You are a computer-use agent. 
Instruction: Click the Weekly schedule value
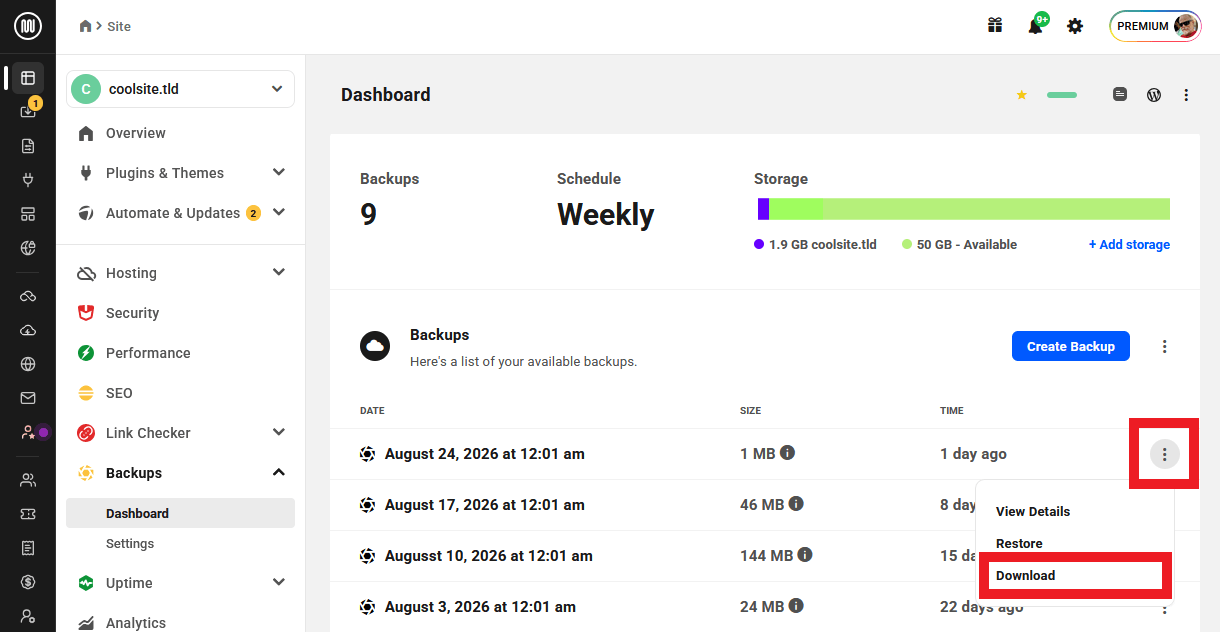[605, 215]
